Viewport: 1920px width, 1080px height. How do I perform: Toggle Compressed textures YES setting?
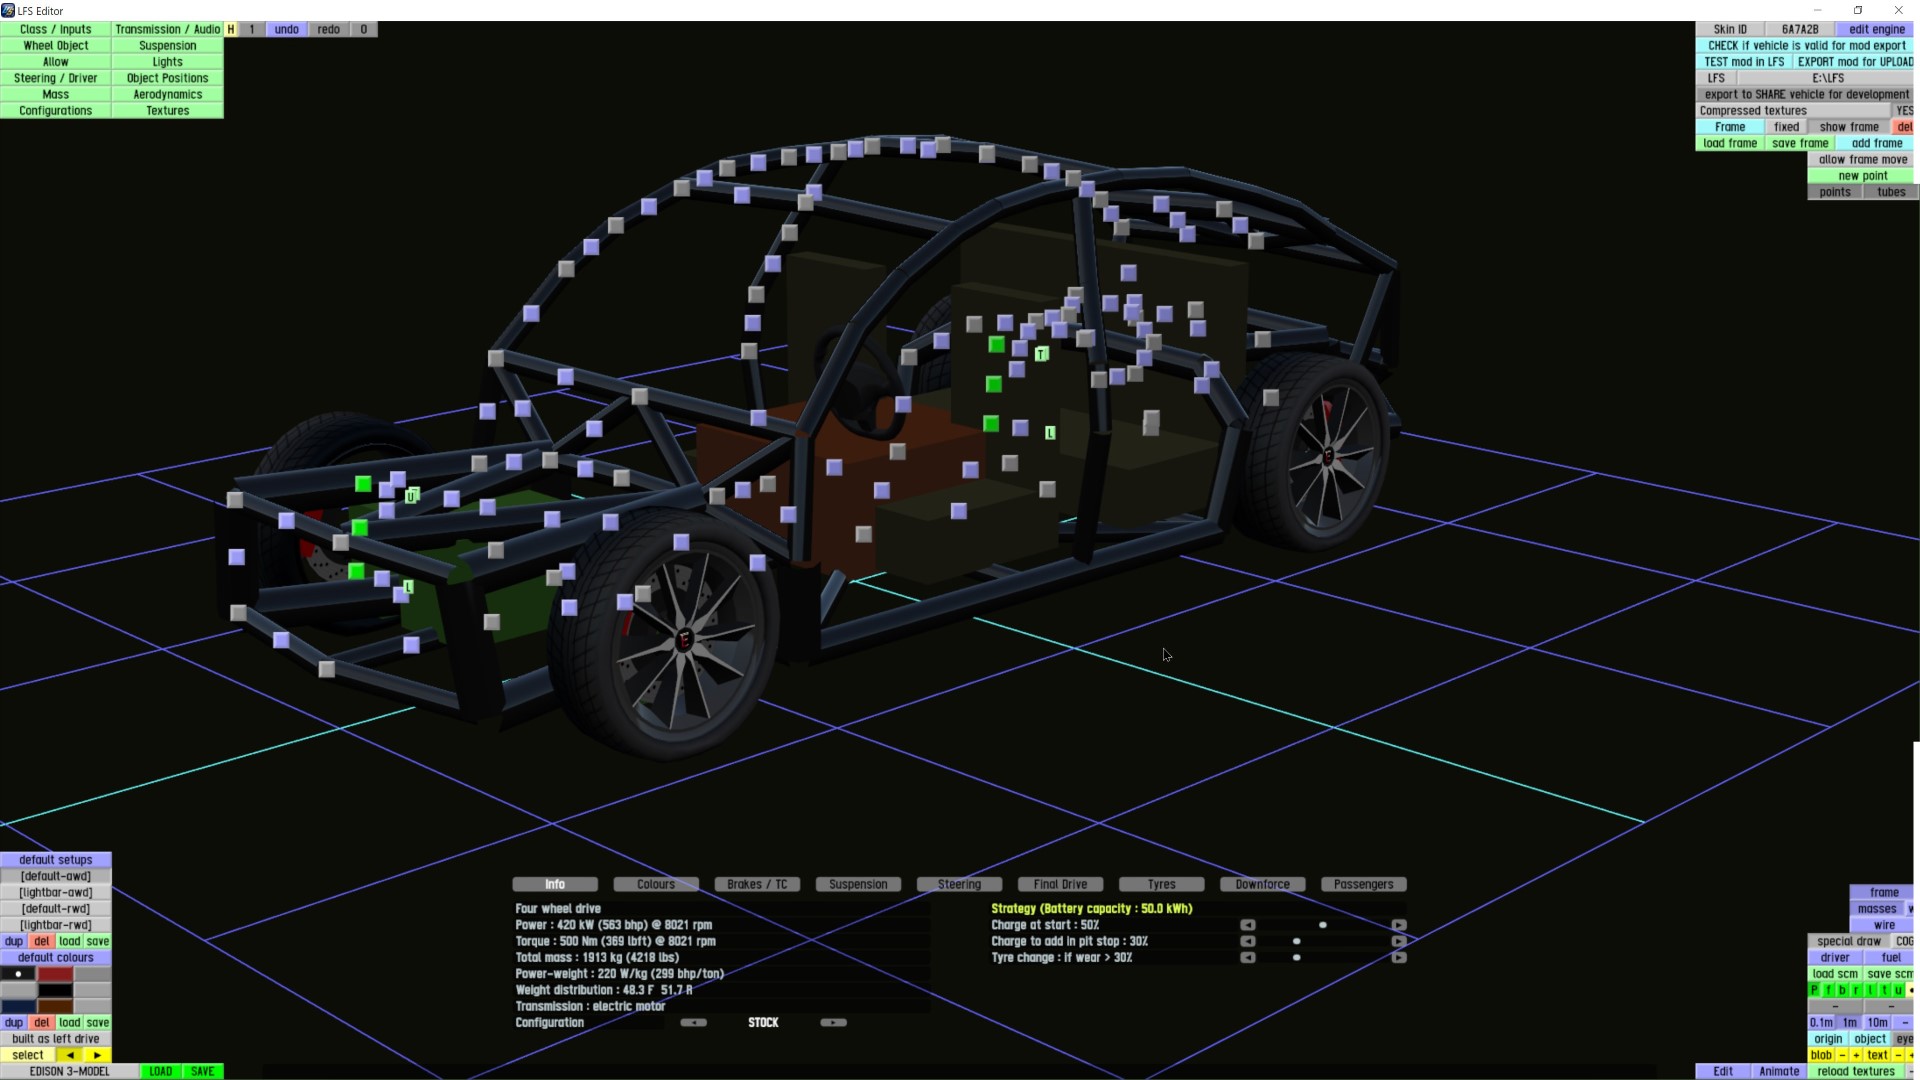(x=1903, y=111)
